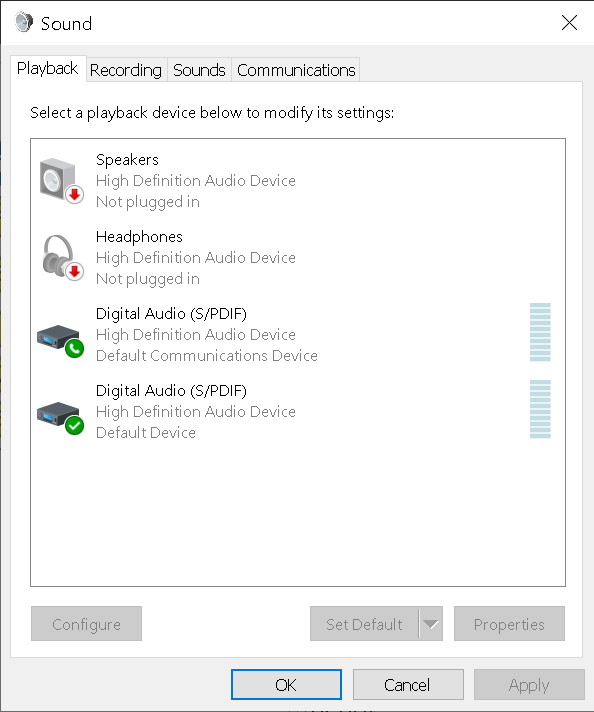Click 'High Definition Audio Device' under Headphones
Image resolution: width=594 pixels, height=712 pixels.
(196, 257)
